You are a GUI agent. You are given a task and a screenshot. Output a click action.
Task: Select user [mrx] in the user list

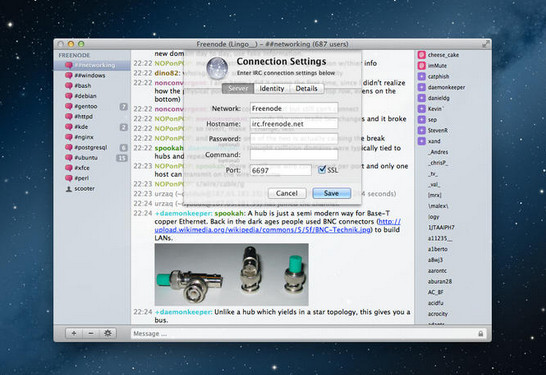click(x=435, y=195)
